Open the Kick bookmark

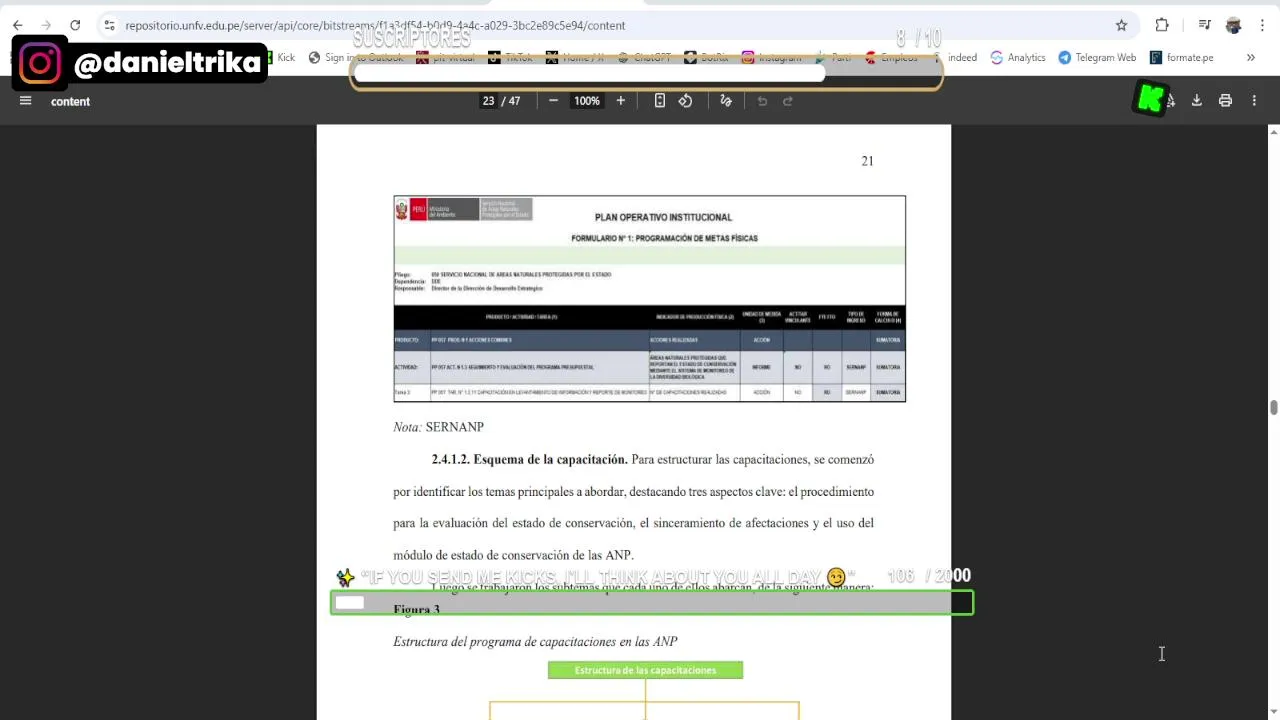pos(281,57)
